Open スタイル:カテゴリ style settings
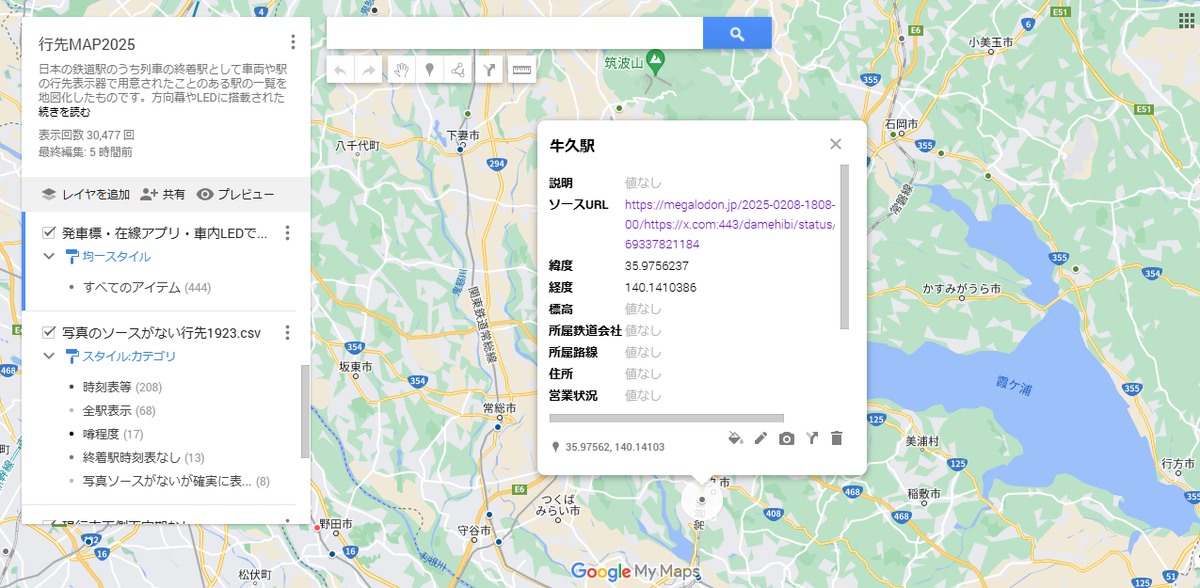Viewport: 1200px width, 588px height. 129,357
